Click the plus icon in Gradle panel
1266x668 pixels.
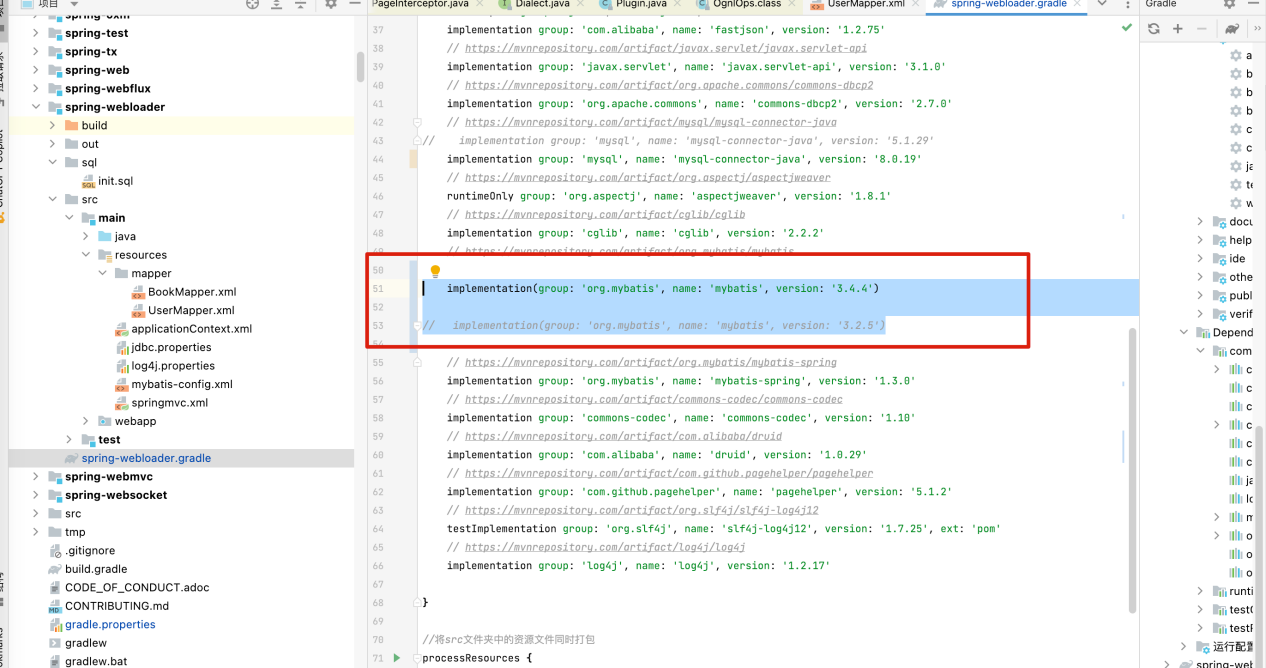point(1178,29)
